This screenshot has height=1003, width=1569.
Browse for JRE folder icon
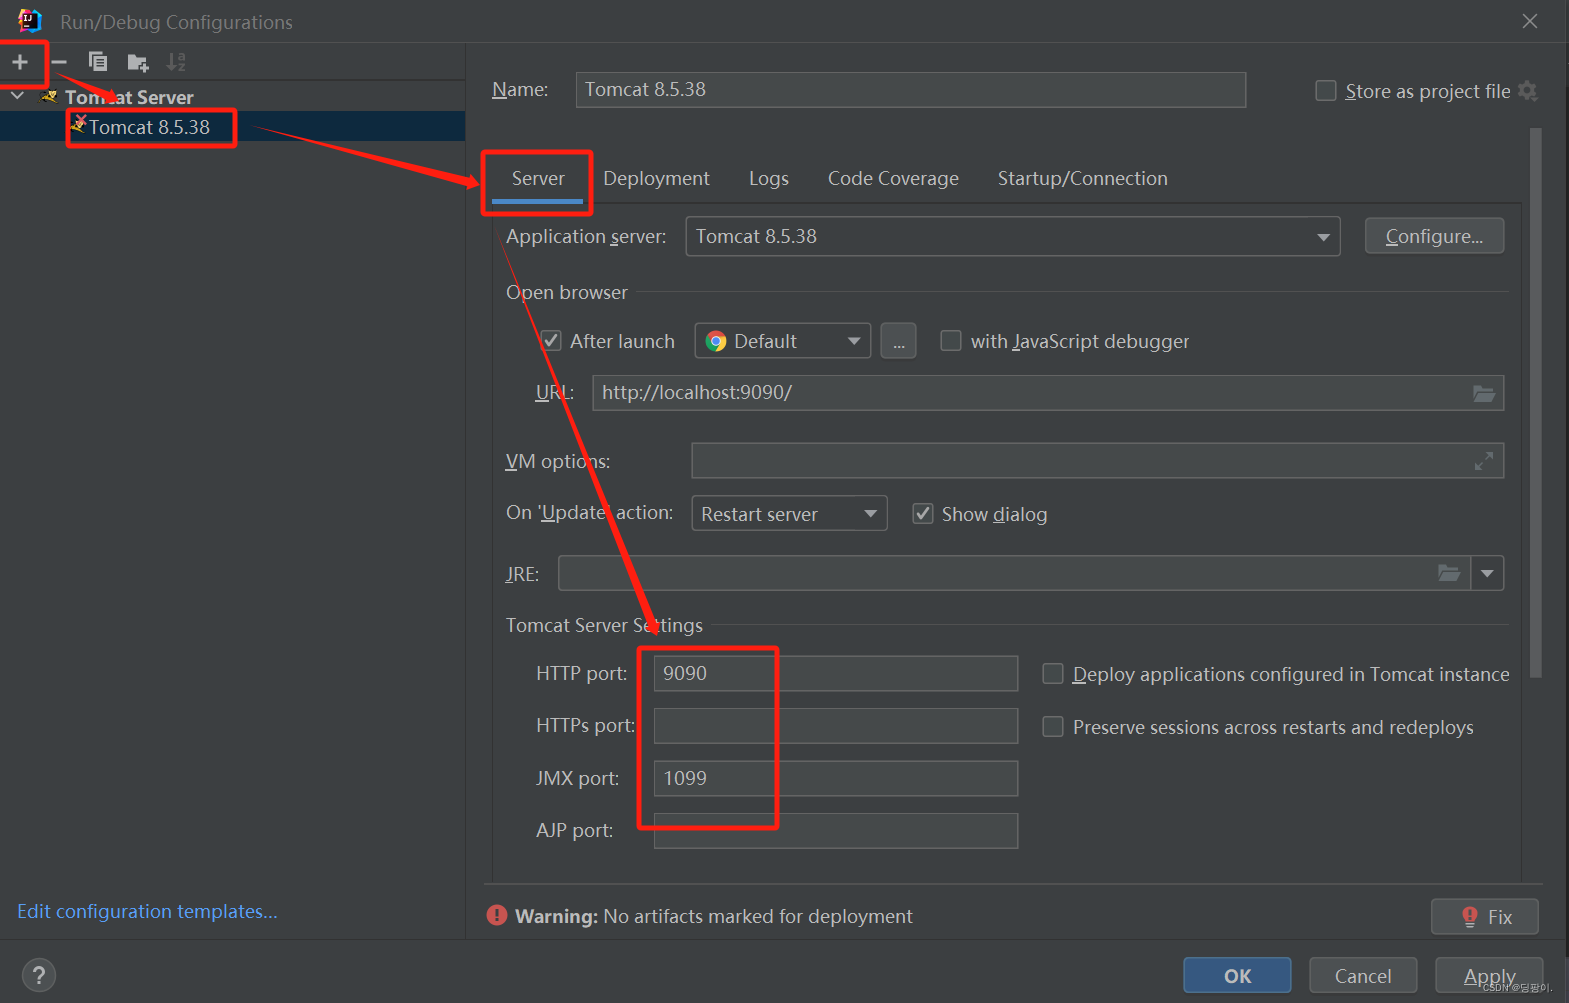[x=1449, y=573]
